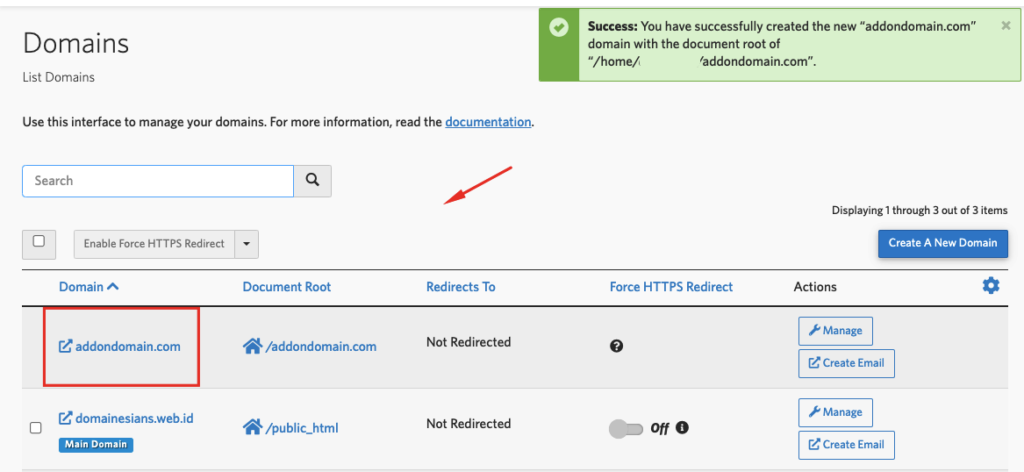Click Manage for addondomain.com
Screen dimensions: 1024x472
835,330
